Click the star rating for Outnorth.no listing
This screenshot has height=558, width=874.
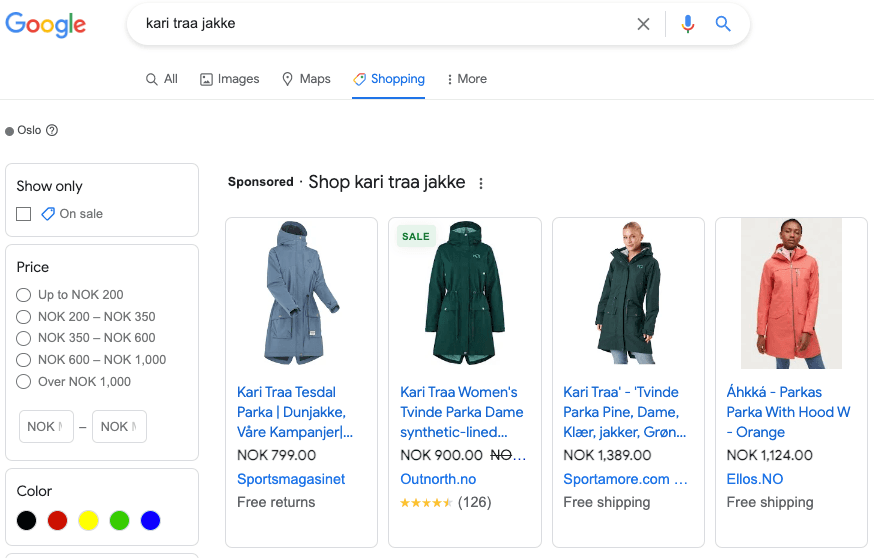pos(426,503)
